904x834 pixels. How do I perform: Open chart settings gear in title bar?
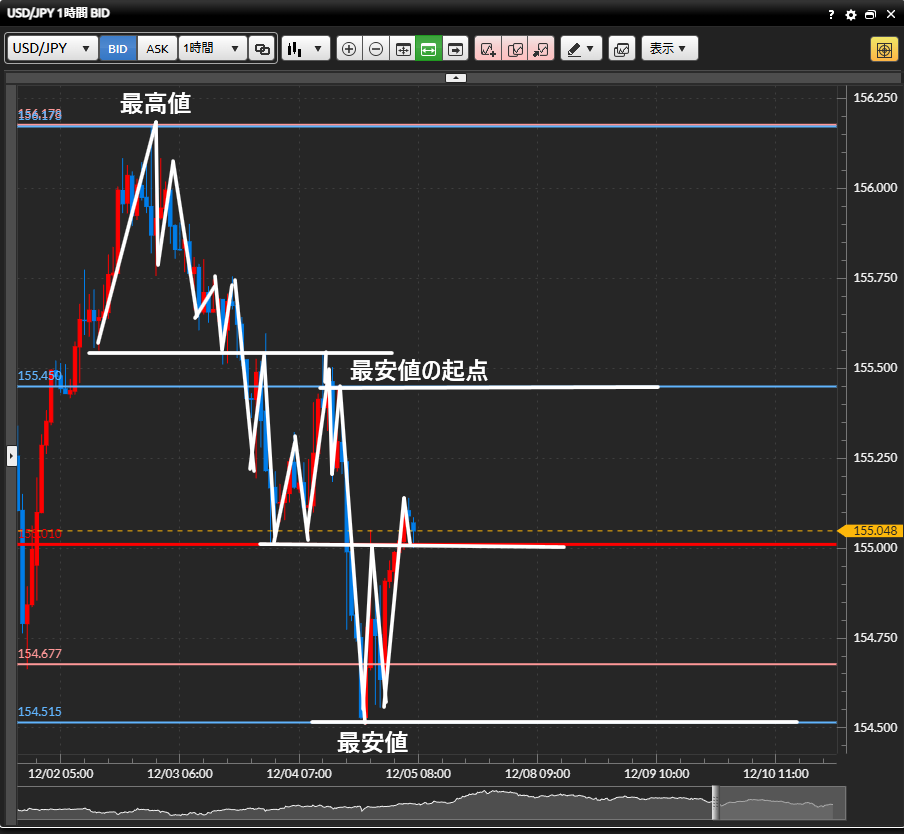851,15
